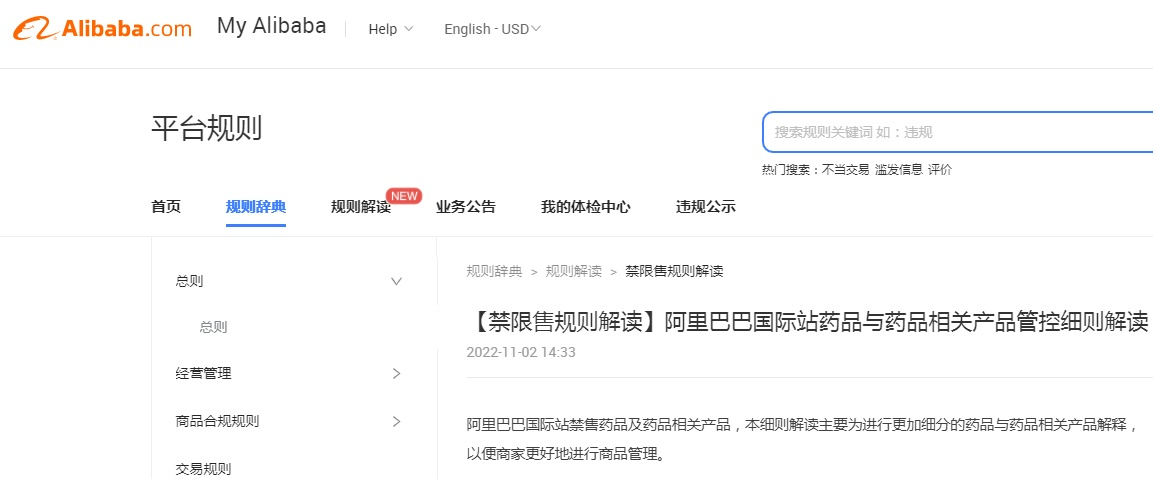Click the Alibaba.com logo
Image resolution: width=1153 pixels, height=479 pixels.
tap(101, 28)
